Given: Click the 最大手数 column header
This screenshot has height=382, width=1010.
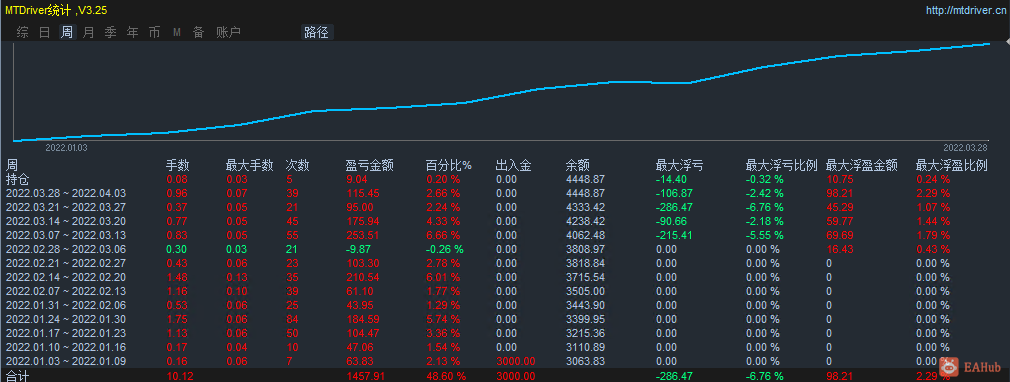Looking at the screenshot, I should [x=250, y=166].
